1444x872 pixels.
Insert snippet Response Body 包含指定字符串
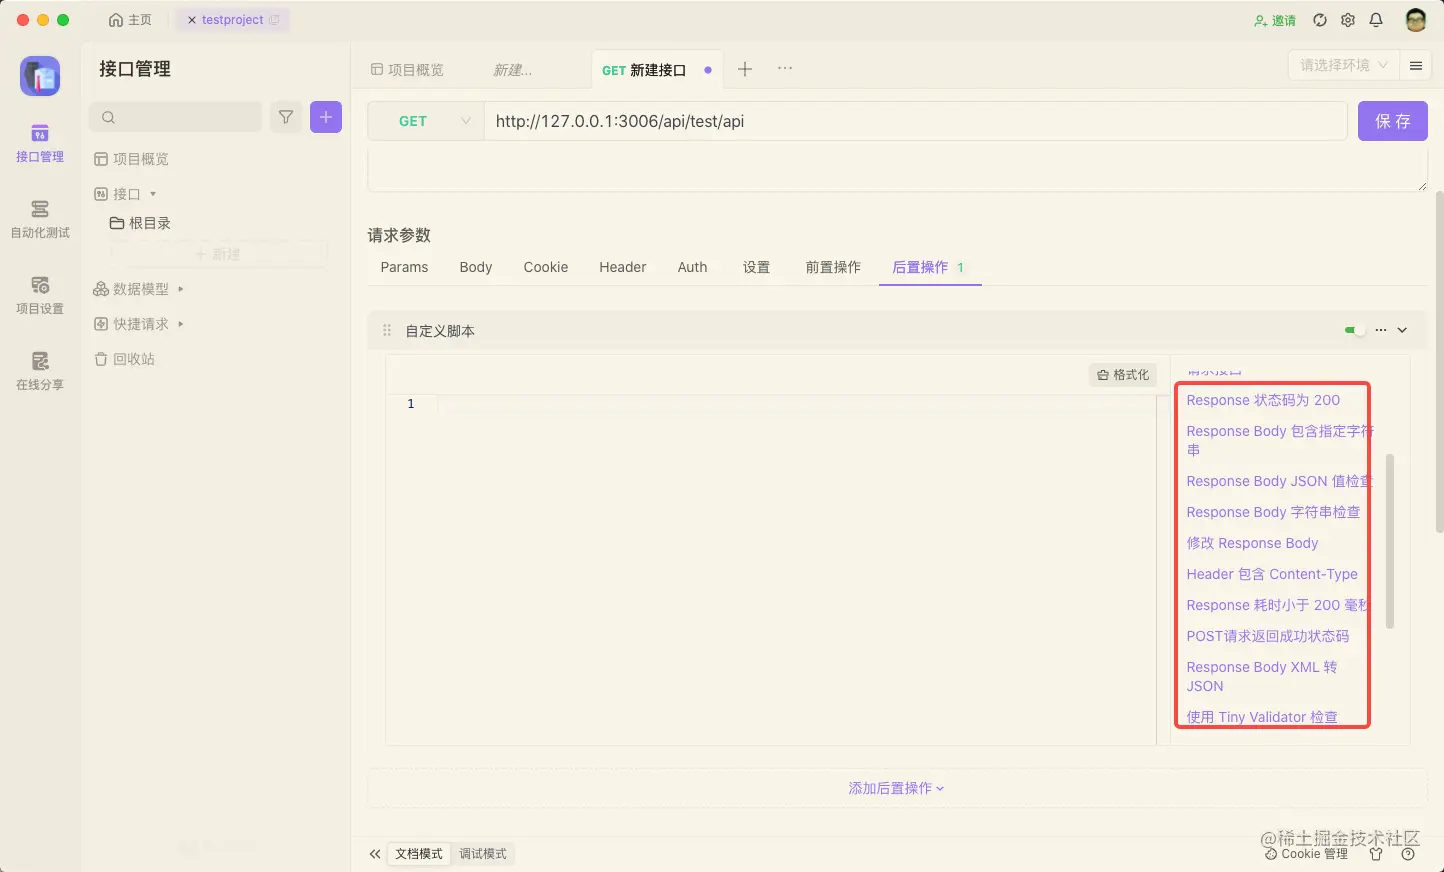point(1278,440)
